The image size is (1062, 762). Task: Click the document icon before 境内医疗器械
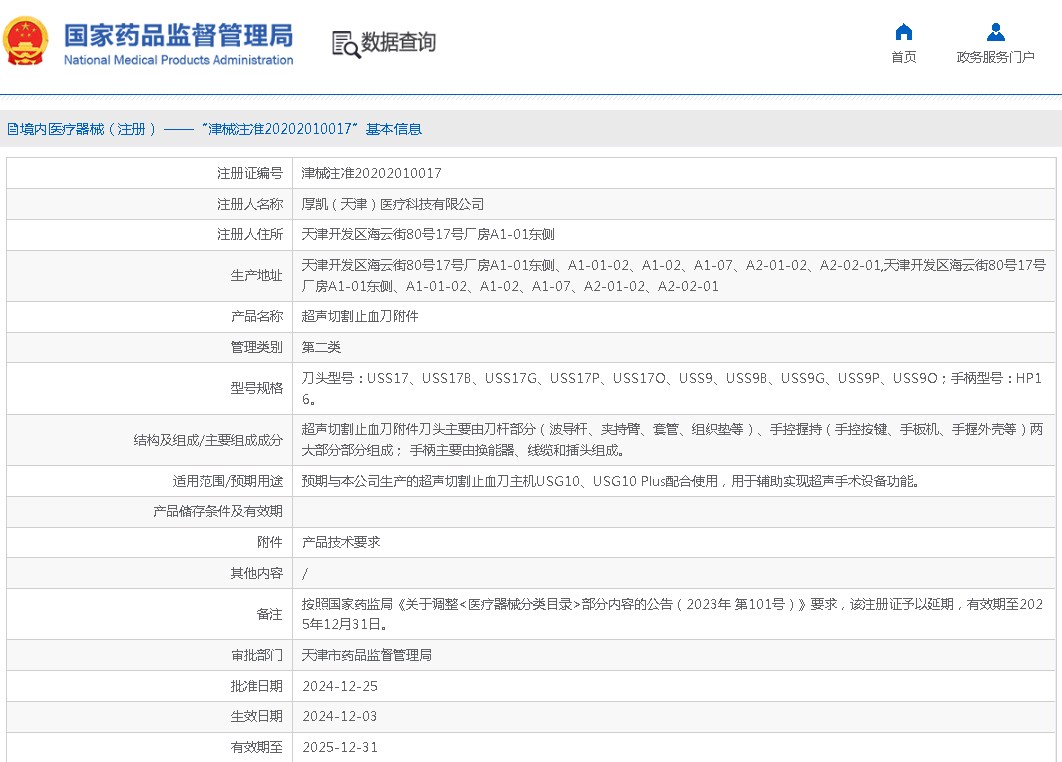[12, 129]
